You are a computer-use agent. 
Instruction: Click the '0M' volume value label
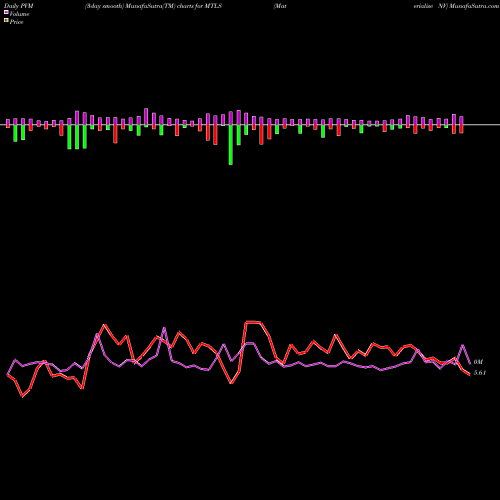tap(478, 362)
